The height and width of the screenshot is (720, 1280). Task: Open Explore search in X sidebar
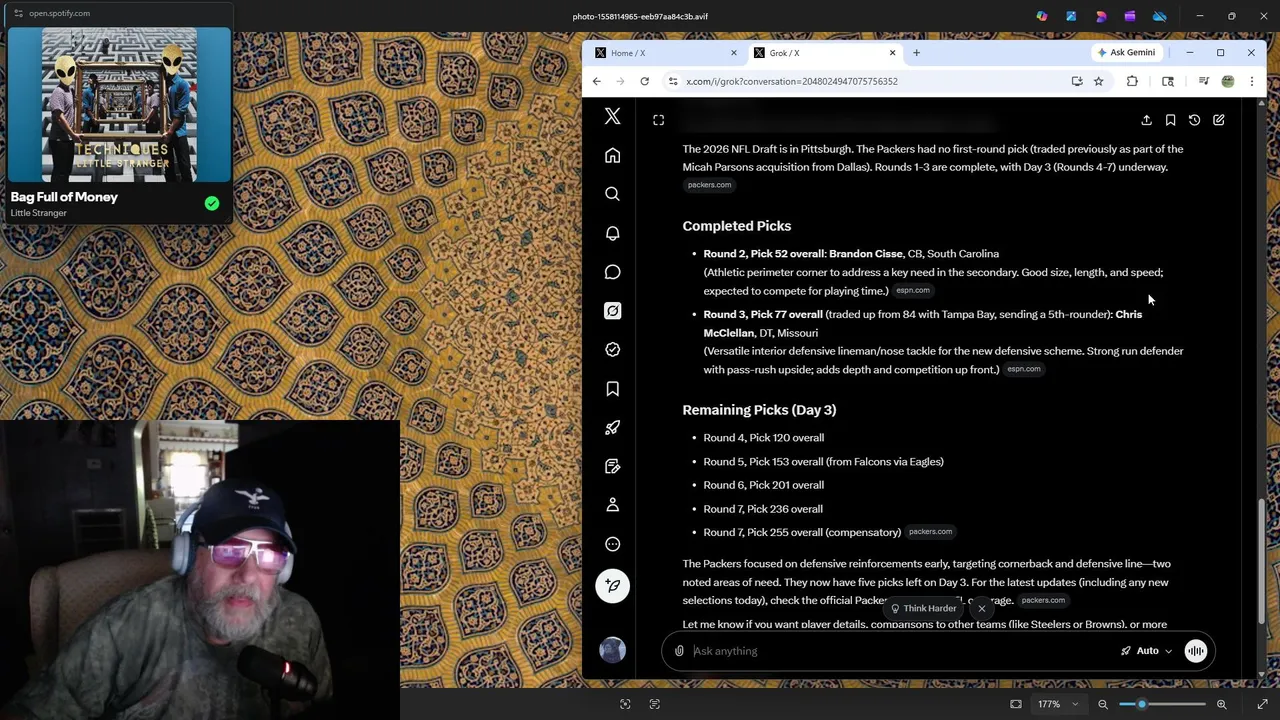[x=612, y=194]
